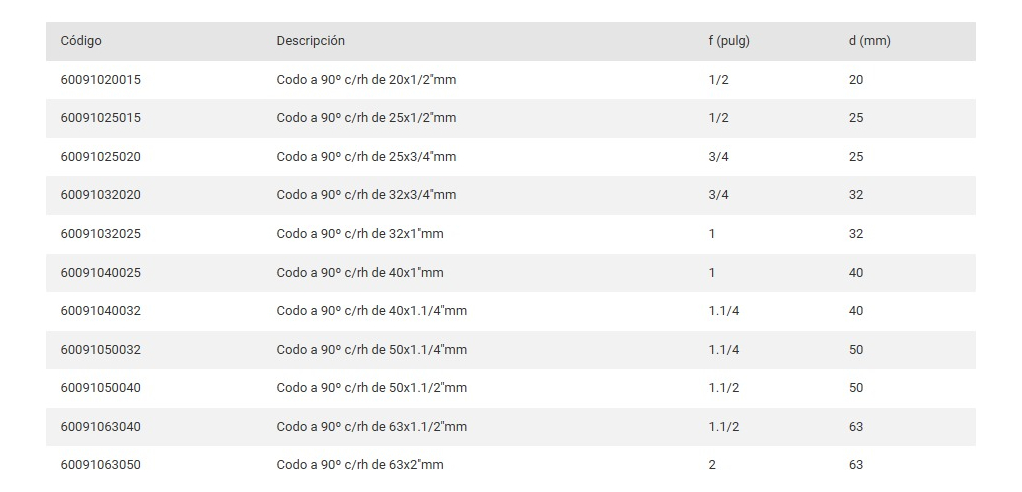Click description Codo 63x2"mm
This screenshot has width=1022, height=492.
click(360, 465)
